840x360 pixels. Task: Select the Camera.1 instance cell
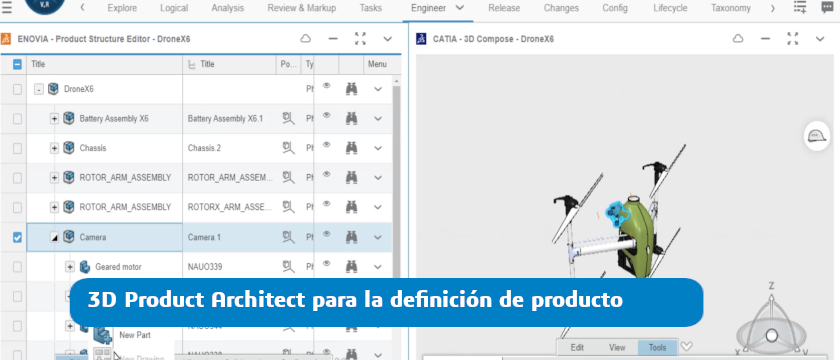[x=229, y=237]
